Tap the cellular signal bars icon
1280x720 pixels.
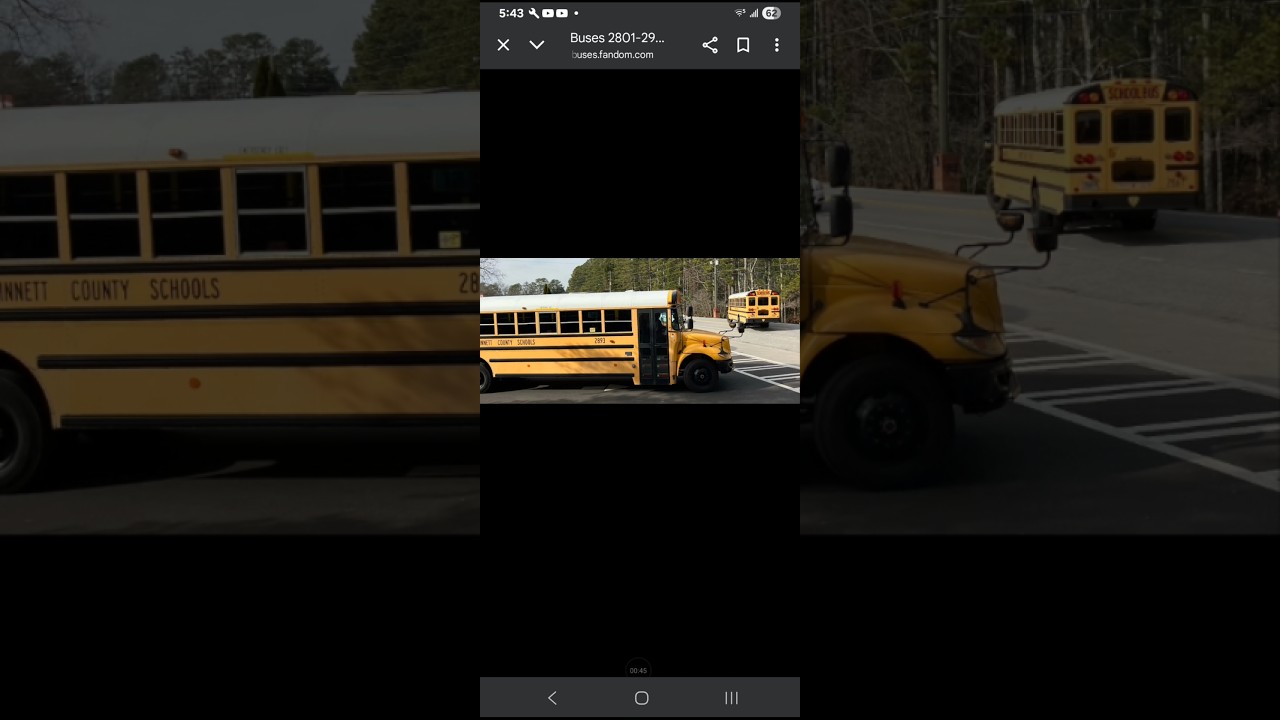pyautogui.click(x=754, y=13)
